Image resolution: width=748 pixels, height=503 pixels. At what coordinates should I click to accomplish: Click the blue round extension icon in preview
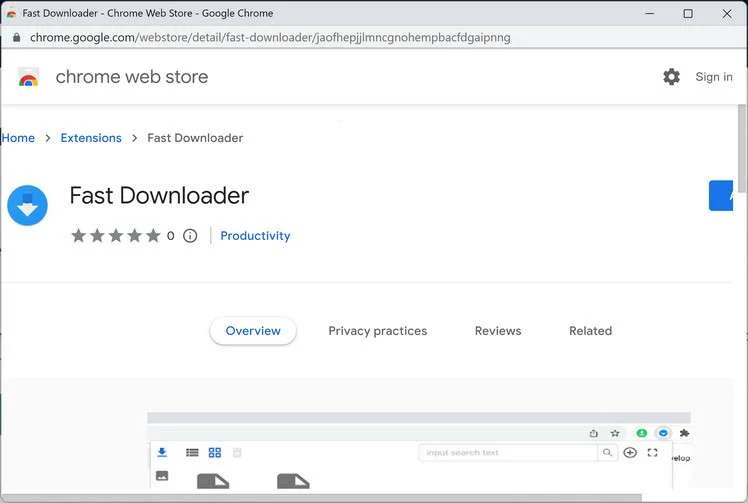pyautogui.click(x=663, y=433)
